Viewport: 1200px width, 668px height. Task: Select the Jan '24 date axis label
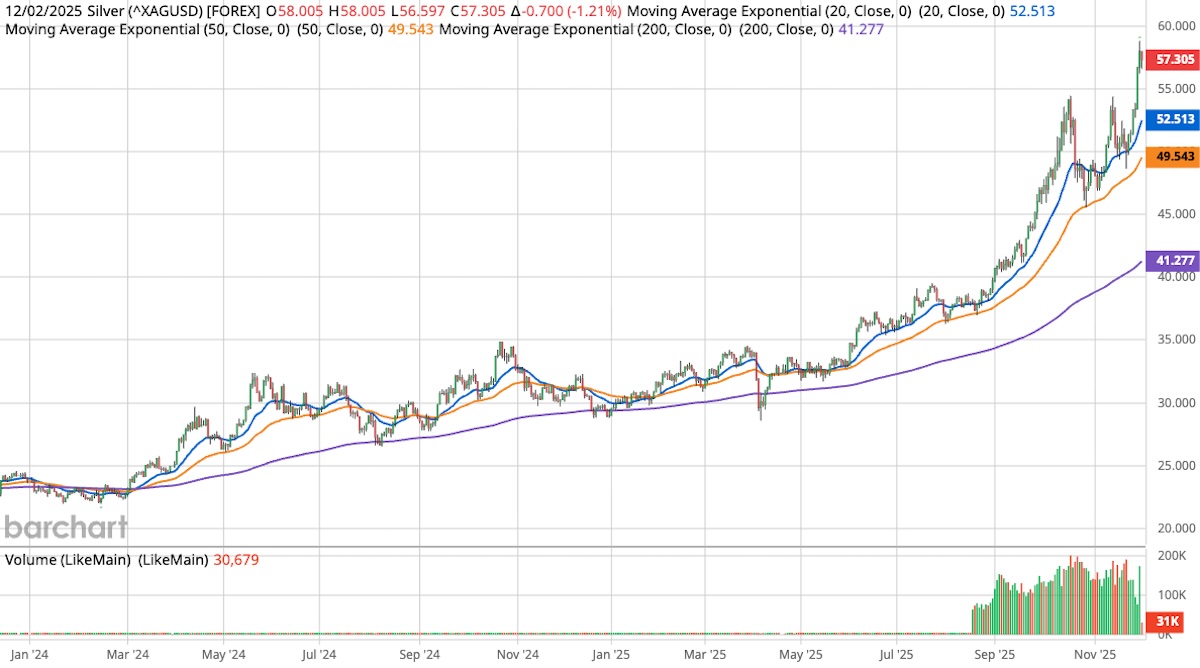(x=27, y=654)
